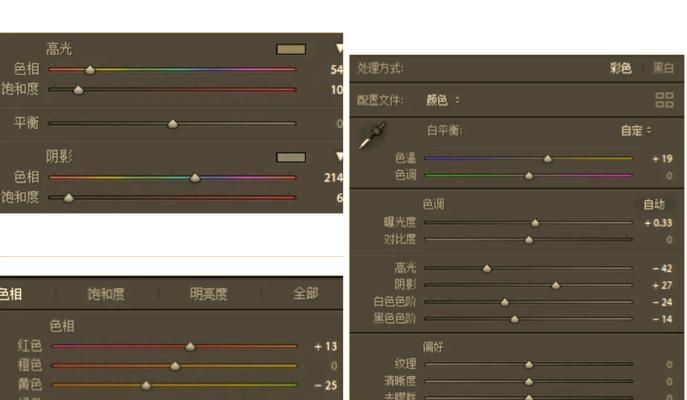
Task: Click the highlights color swatch
Action: click(291, 49)
